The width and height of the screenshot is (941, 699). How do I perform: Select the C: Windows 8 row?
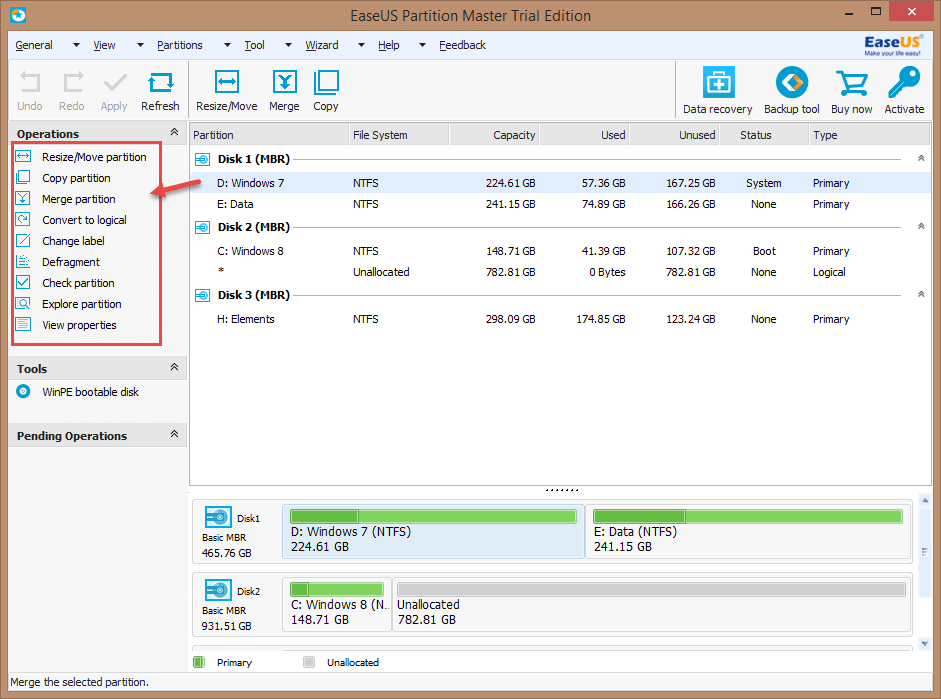click(x=561, y=251)
